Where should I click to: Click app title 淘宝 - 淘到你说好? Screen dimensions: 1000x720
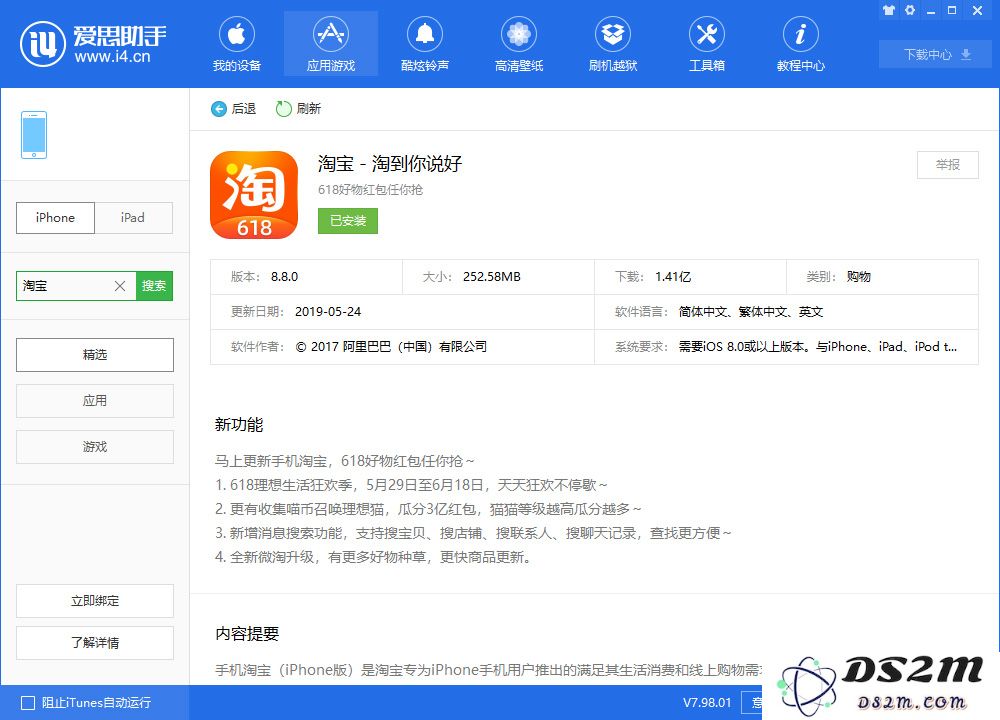click(390, 164)
